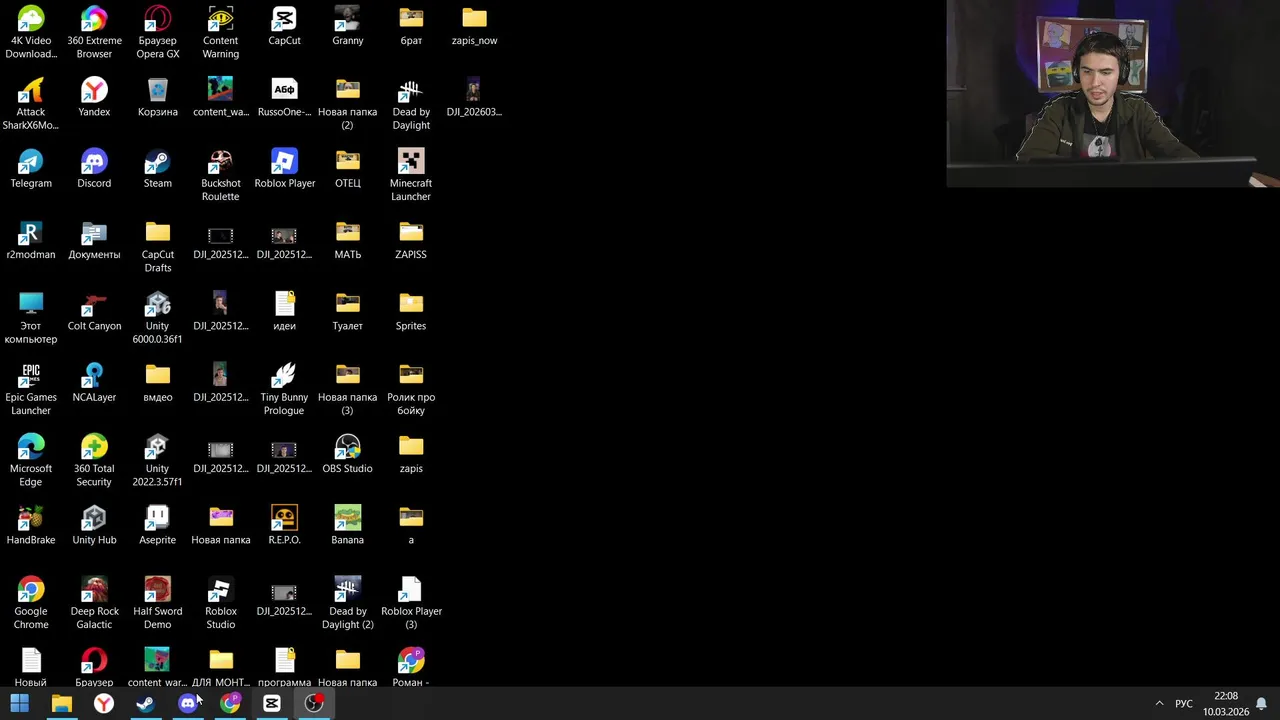Show hidden system tray icons

point(1159,703)
